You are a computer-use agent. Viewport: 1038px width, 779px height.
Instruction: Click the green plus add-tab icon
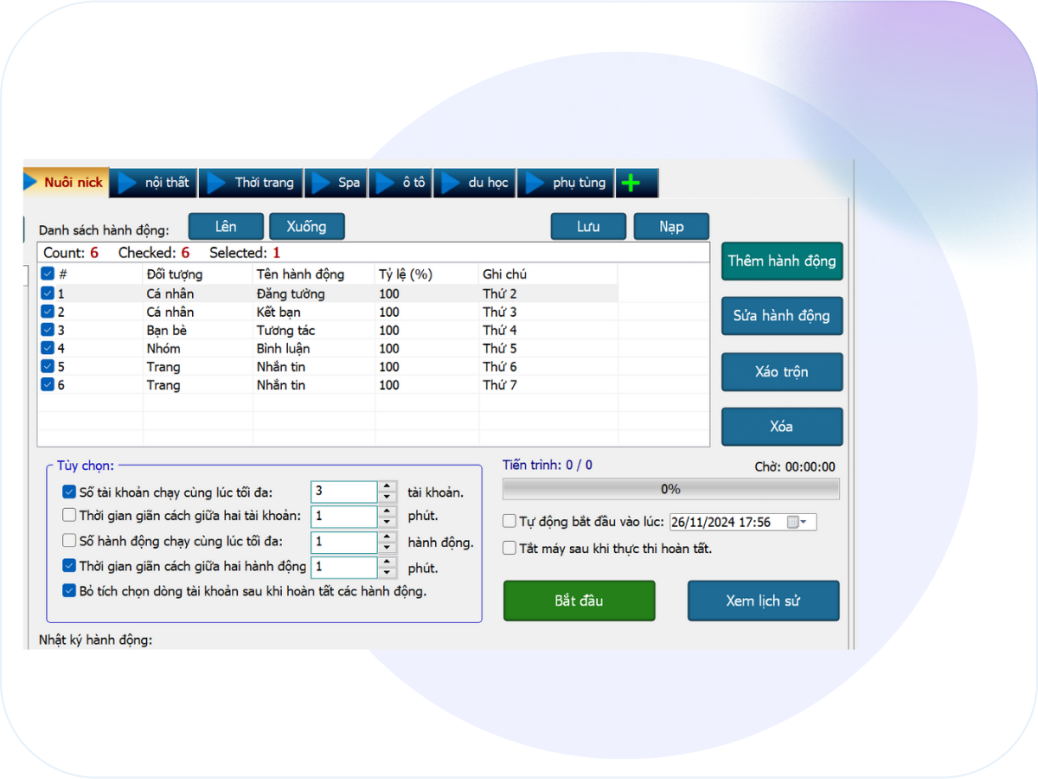click(x=630, y=183)
